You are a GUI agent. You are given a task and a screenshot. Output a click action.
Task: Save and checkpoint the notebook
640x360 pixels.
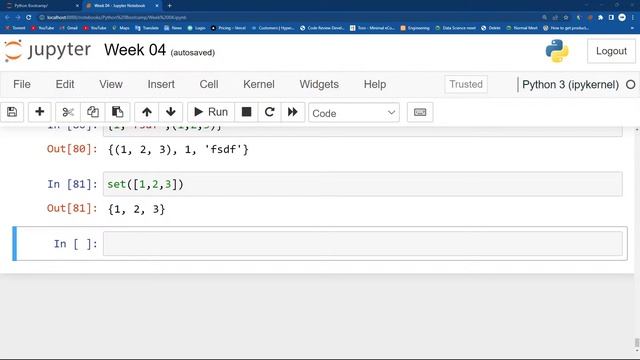pyautogui.click(x=12, y=112)
